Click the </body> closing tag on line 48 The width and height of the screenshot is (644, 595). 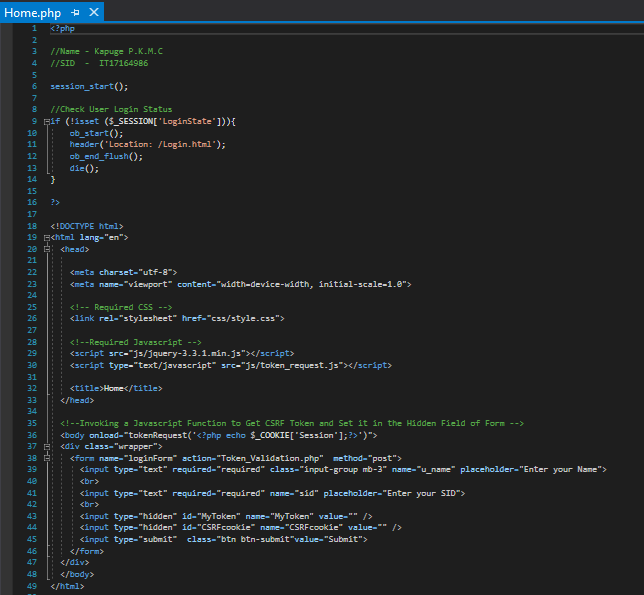tap(77, 574)
